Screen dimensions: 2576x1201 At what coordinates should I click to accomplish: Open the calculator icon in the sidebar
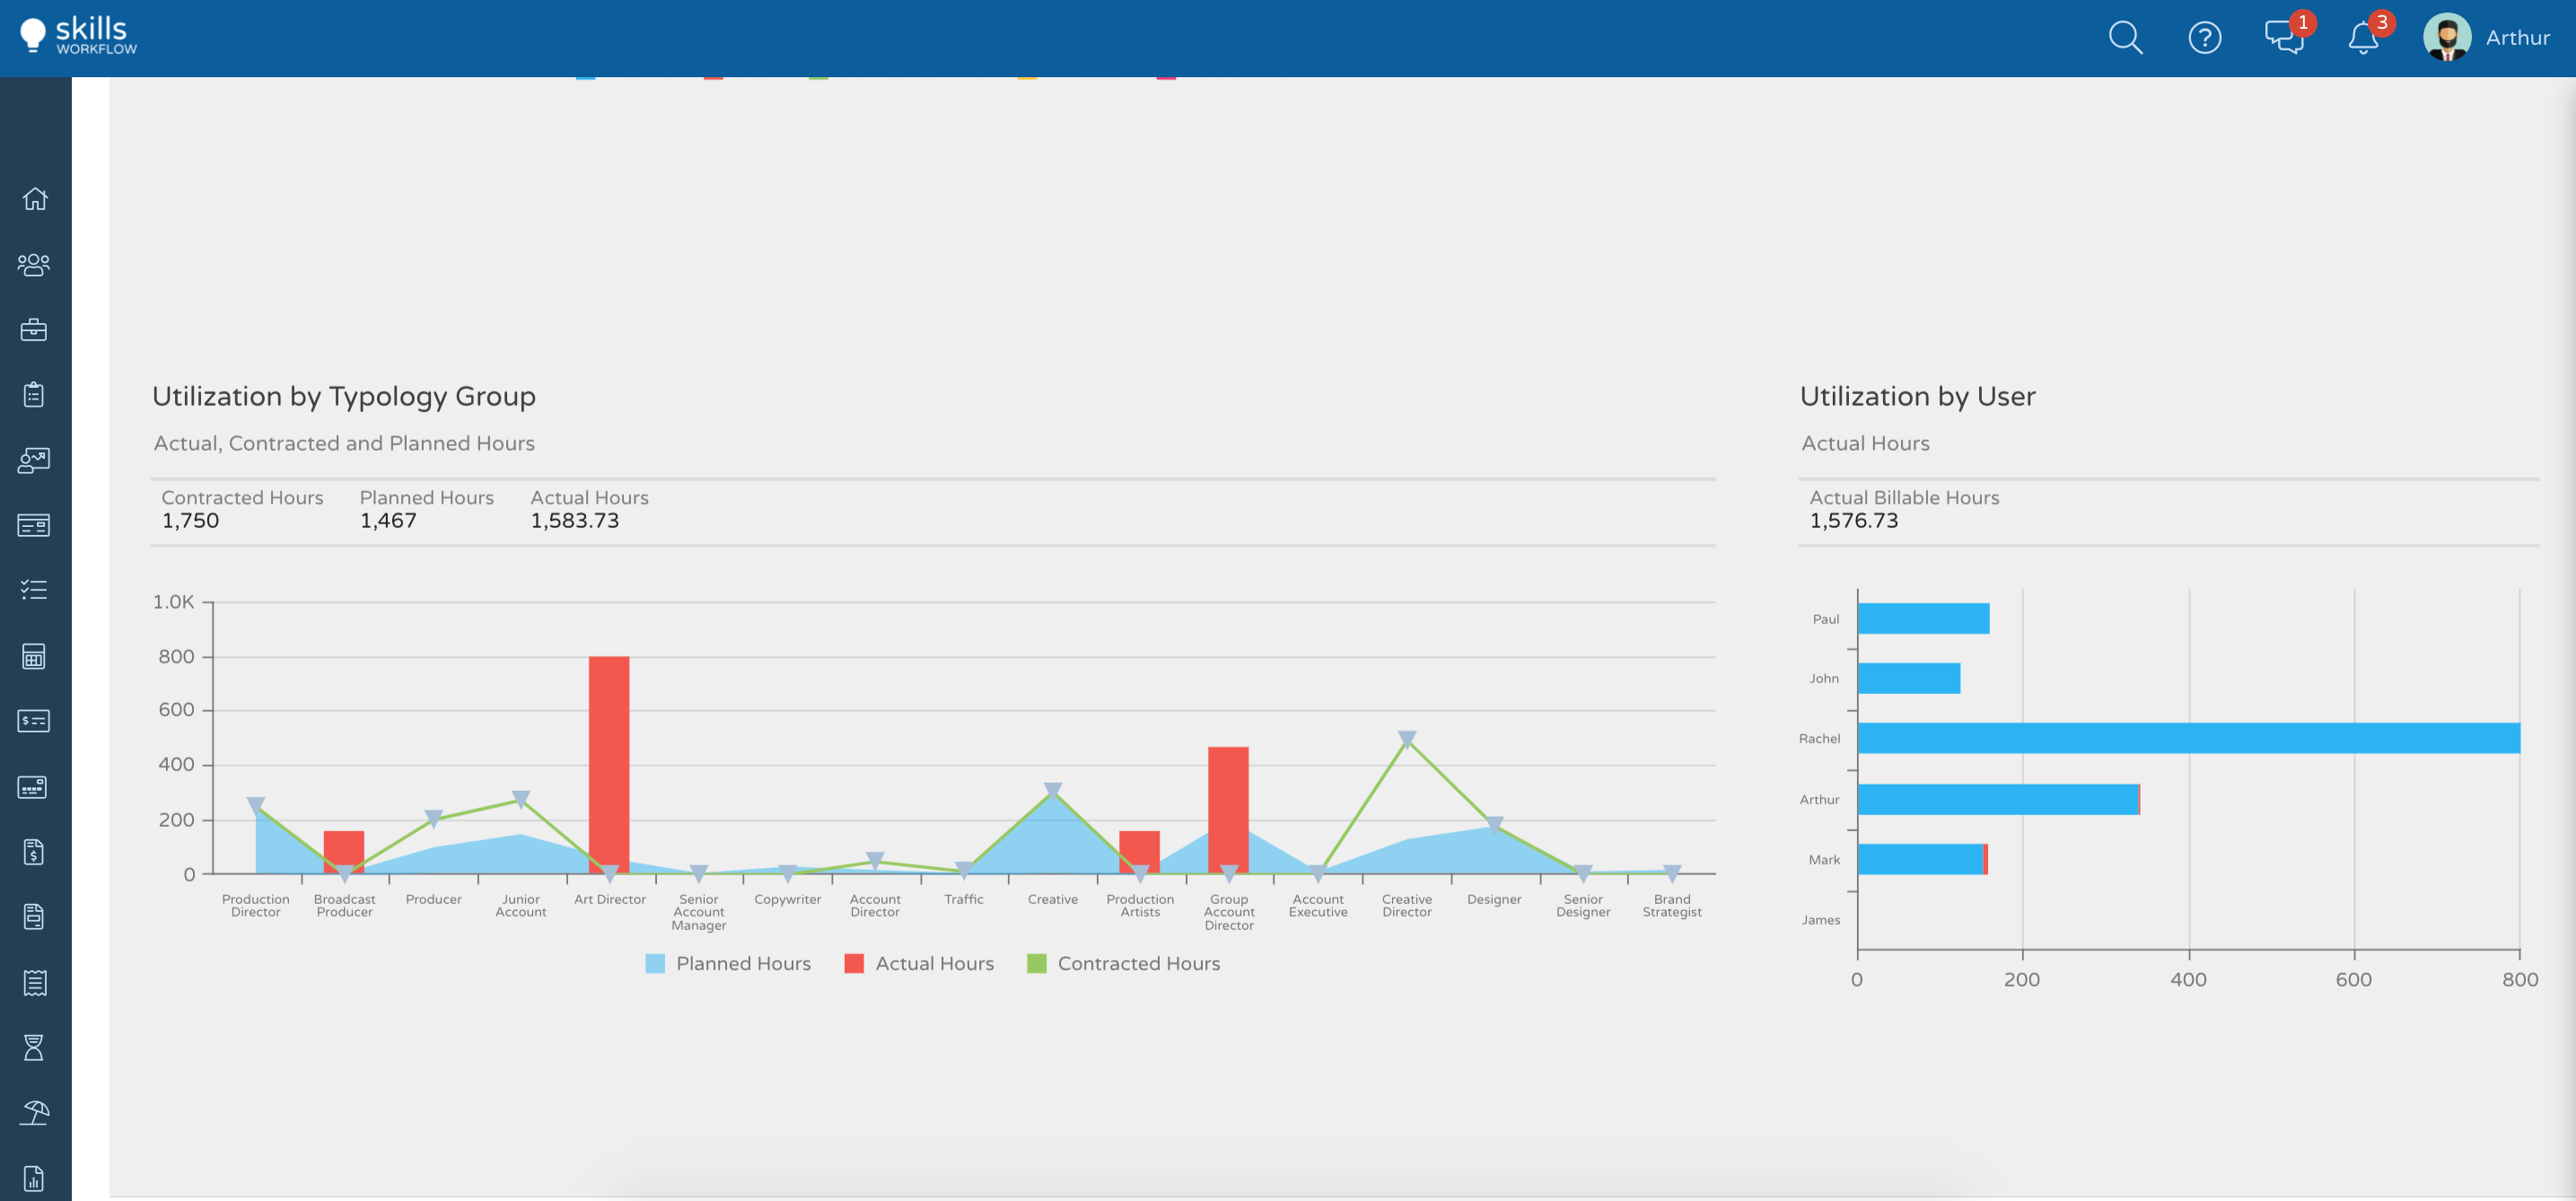[x=34, y=657]
